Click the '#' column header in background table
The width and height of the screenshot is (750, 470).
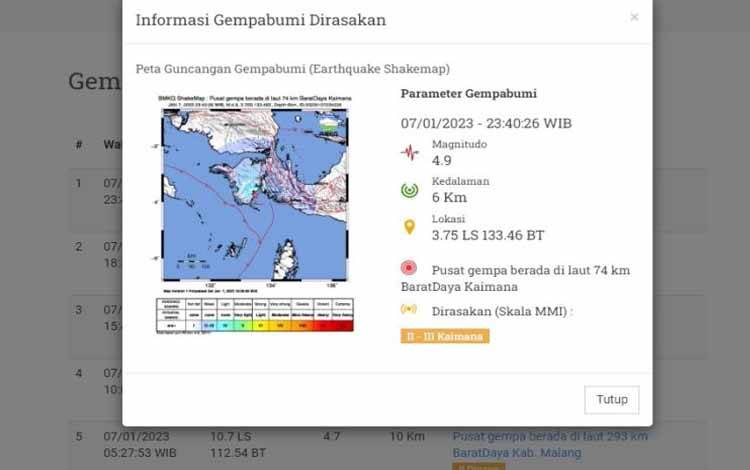[x=79, y=144]
